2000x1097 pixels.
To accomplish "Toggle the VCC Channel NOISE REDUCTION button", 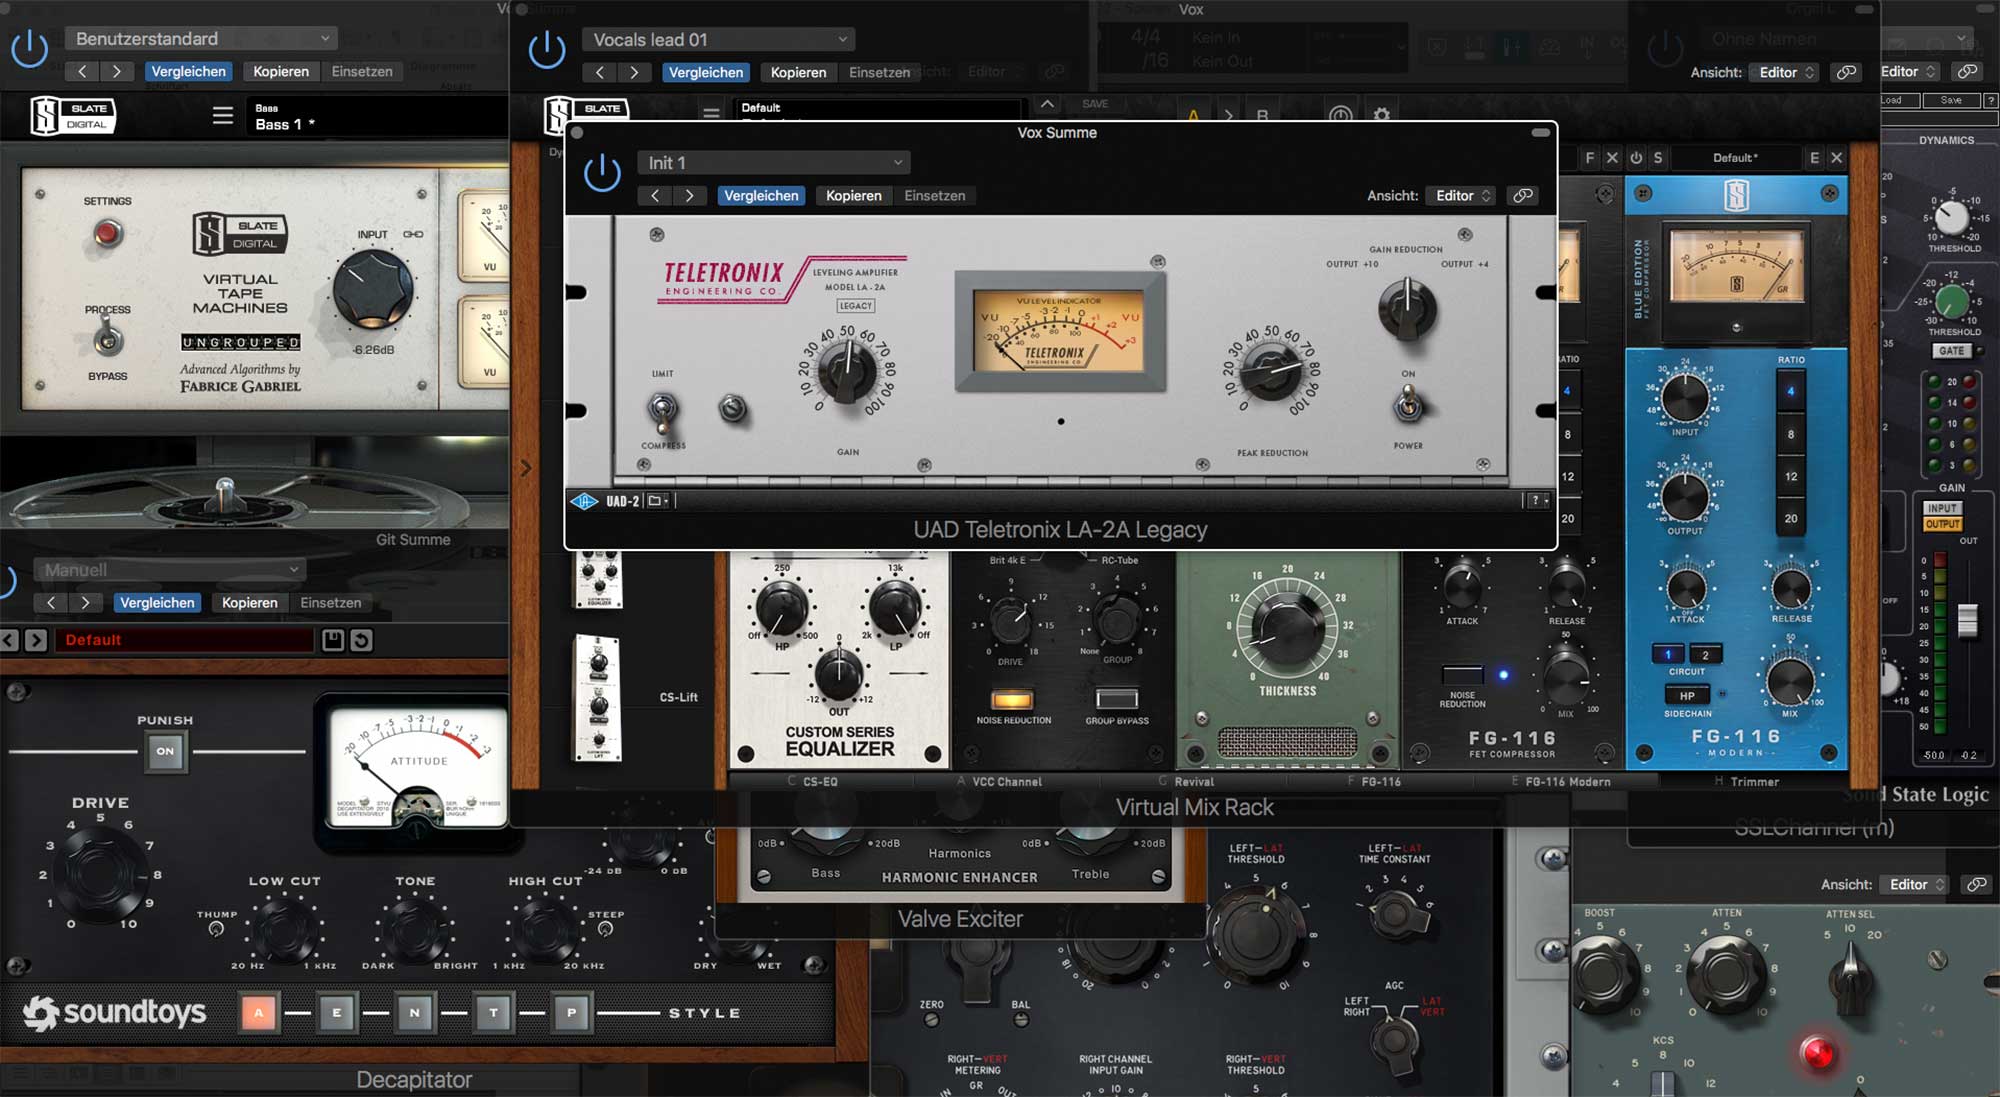I will [x=1012, y=699].
